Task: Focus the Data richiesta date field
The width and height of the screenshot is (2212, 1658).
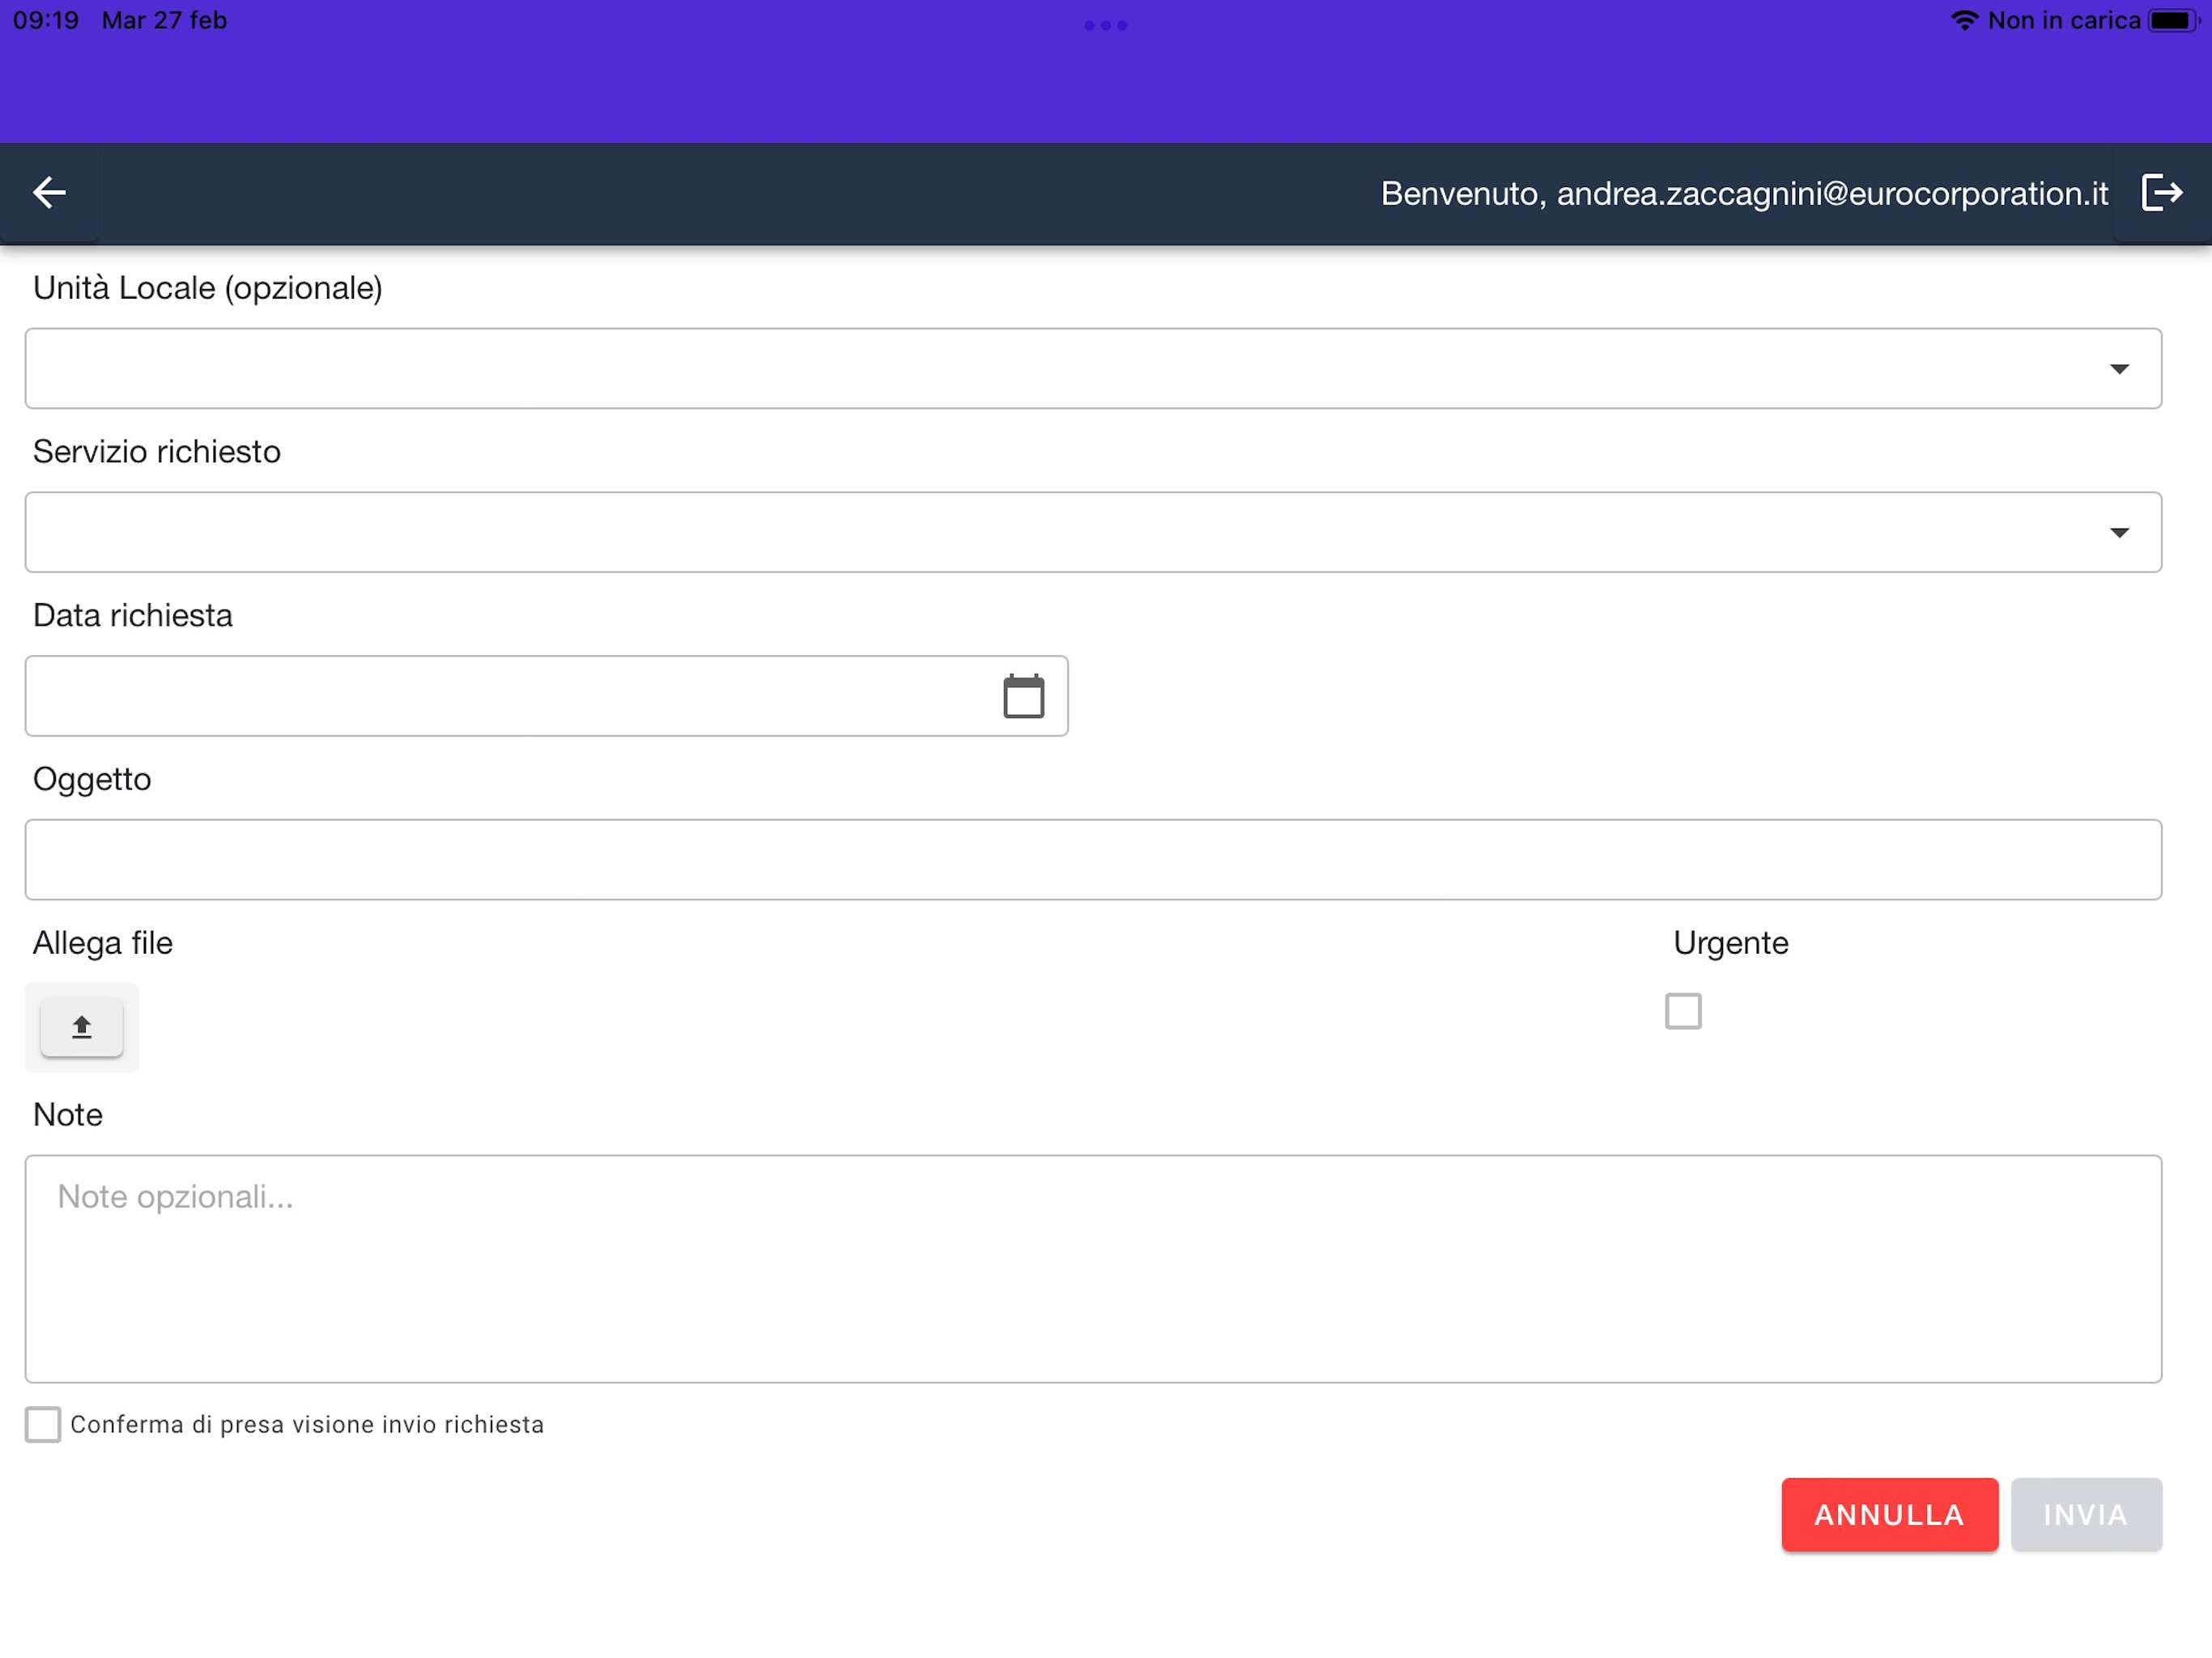Action: 546,696
